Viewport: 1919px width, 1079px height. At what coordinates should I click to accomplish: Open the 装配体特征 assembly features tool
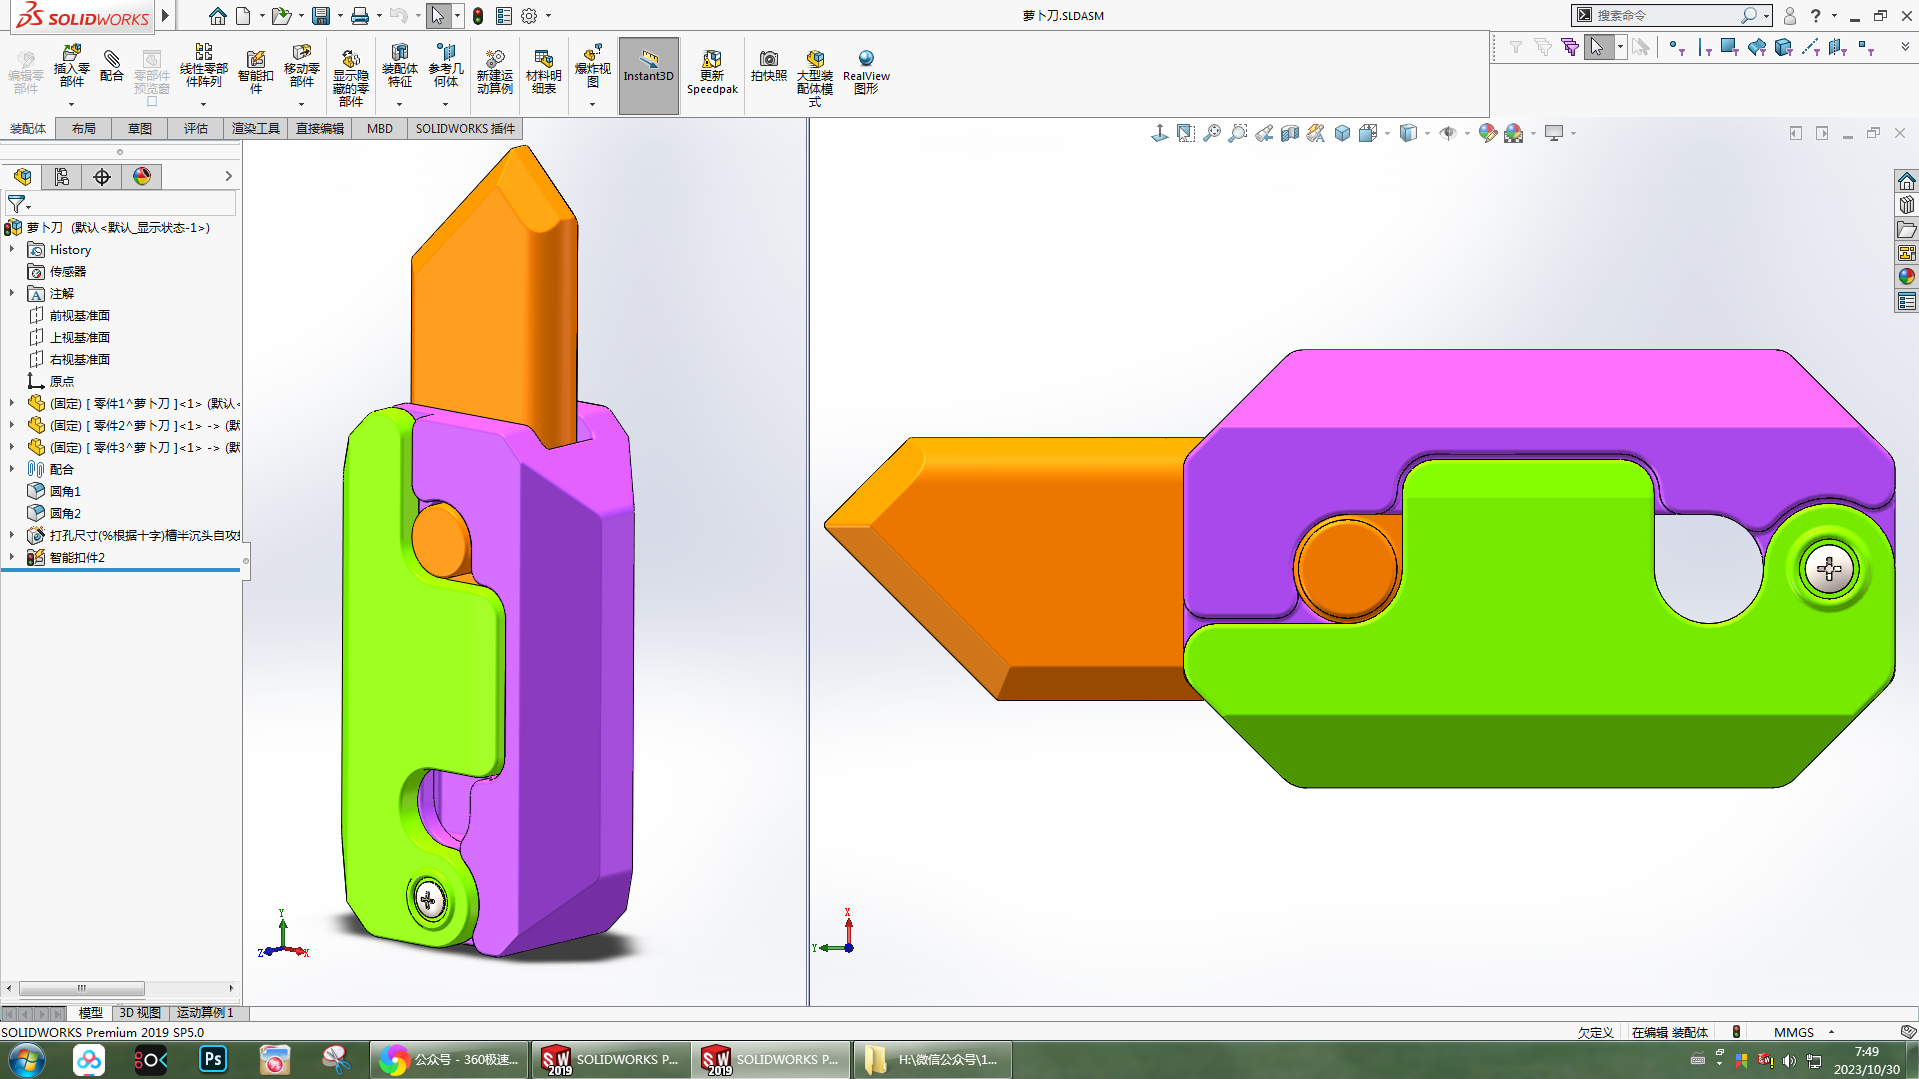point(399,68)
